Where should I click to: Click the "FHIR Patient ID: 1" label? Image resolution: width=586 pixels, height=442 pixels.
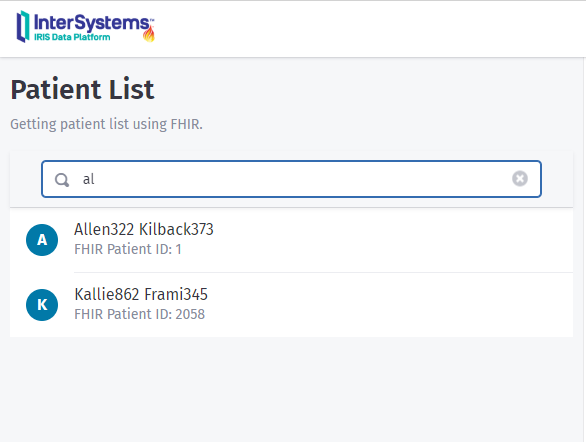(128, 249)
